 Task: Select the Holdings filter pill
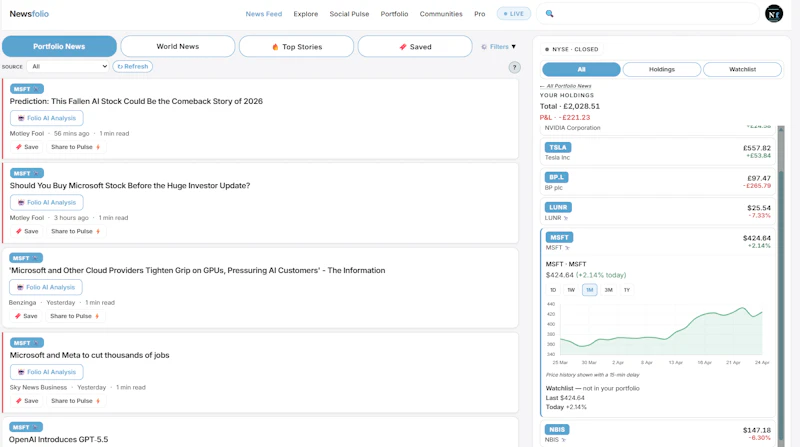[x=662, y=69]
